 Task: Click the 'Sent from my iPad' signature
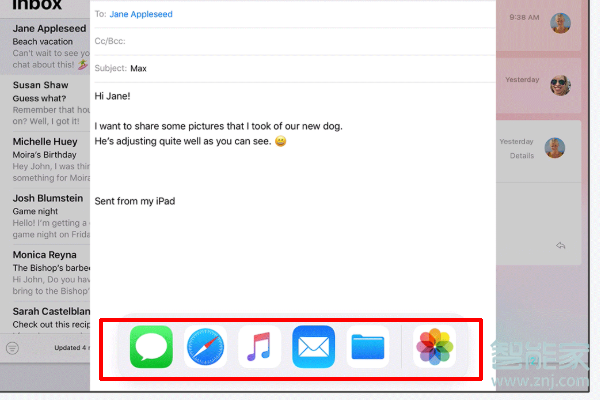pyautogui.click(x=135, y=201)
